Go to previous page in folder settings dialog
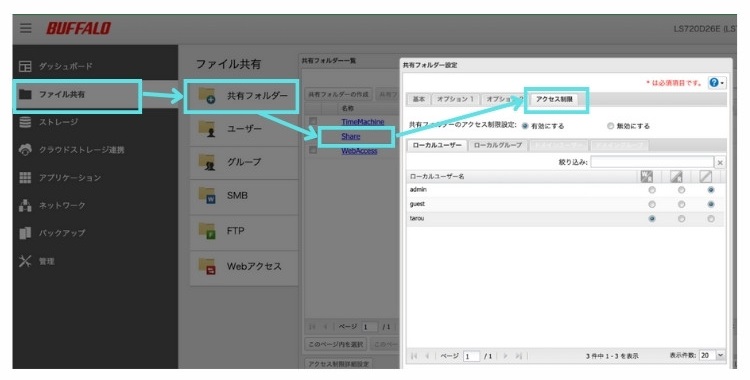Screen dimensions: 750x380 click(427, 356)
